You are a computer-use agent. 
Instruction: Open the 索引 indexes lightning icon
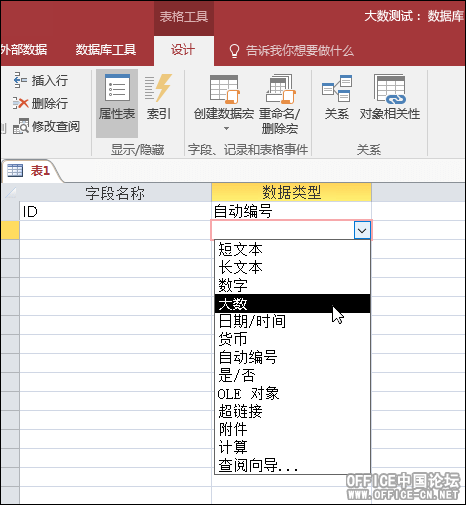click(159, 88)
